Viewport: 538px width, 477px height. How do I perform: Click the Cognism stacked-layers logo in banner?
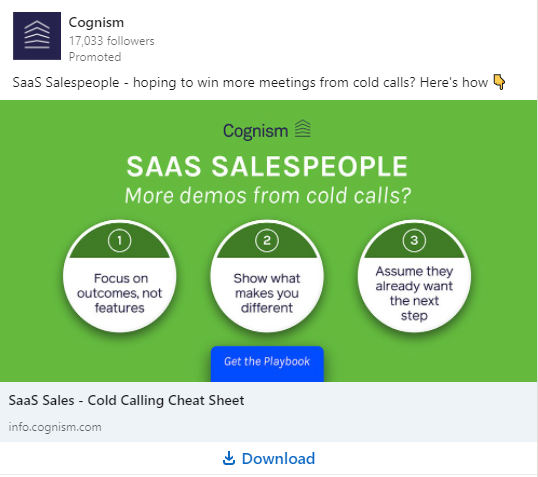click(x=303, y=129)
